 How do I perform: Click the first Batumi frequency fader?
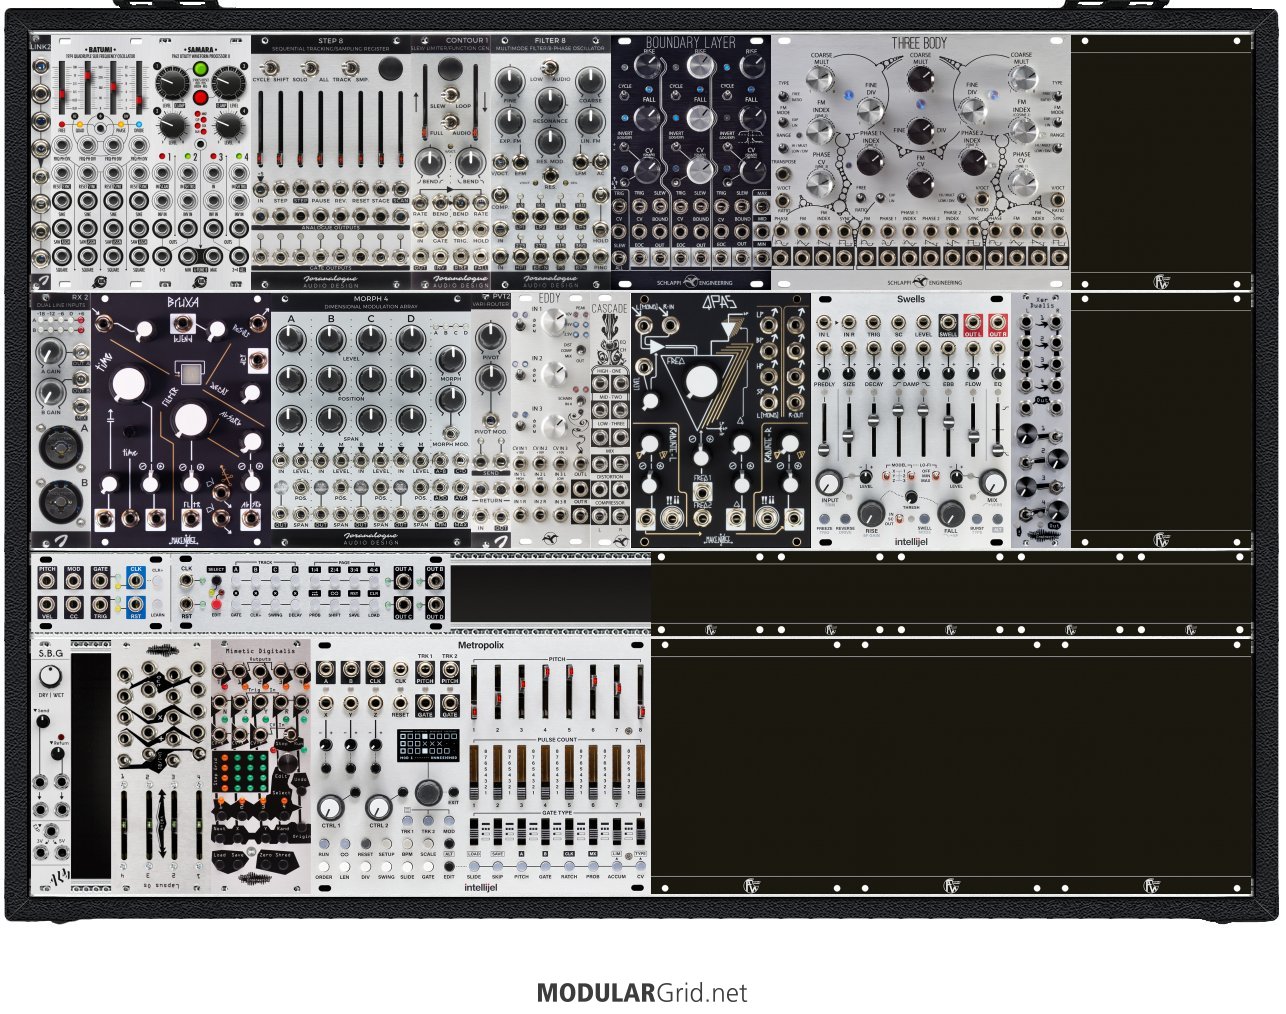[62, 90]
